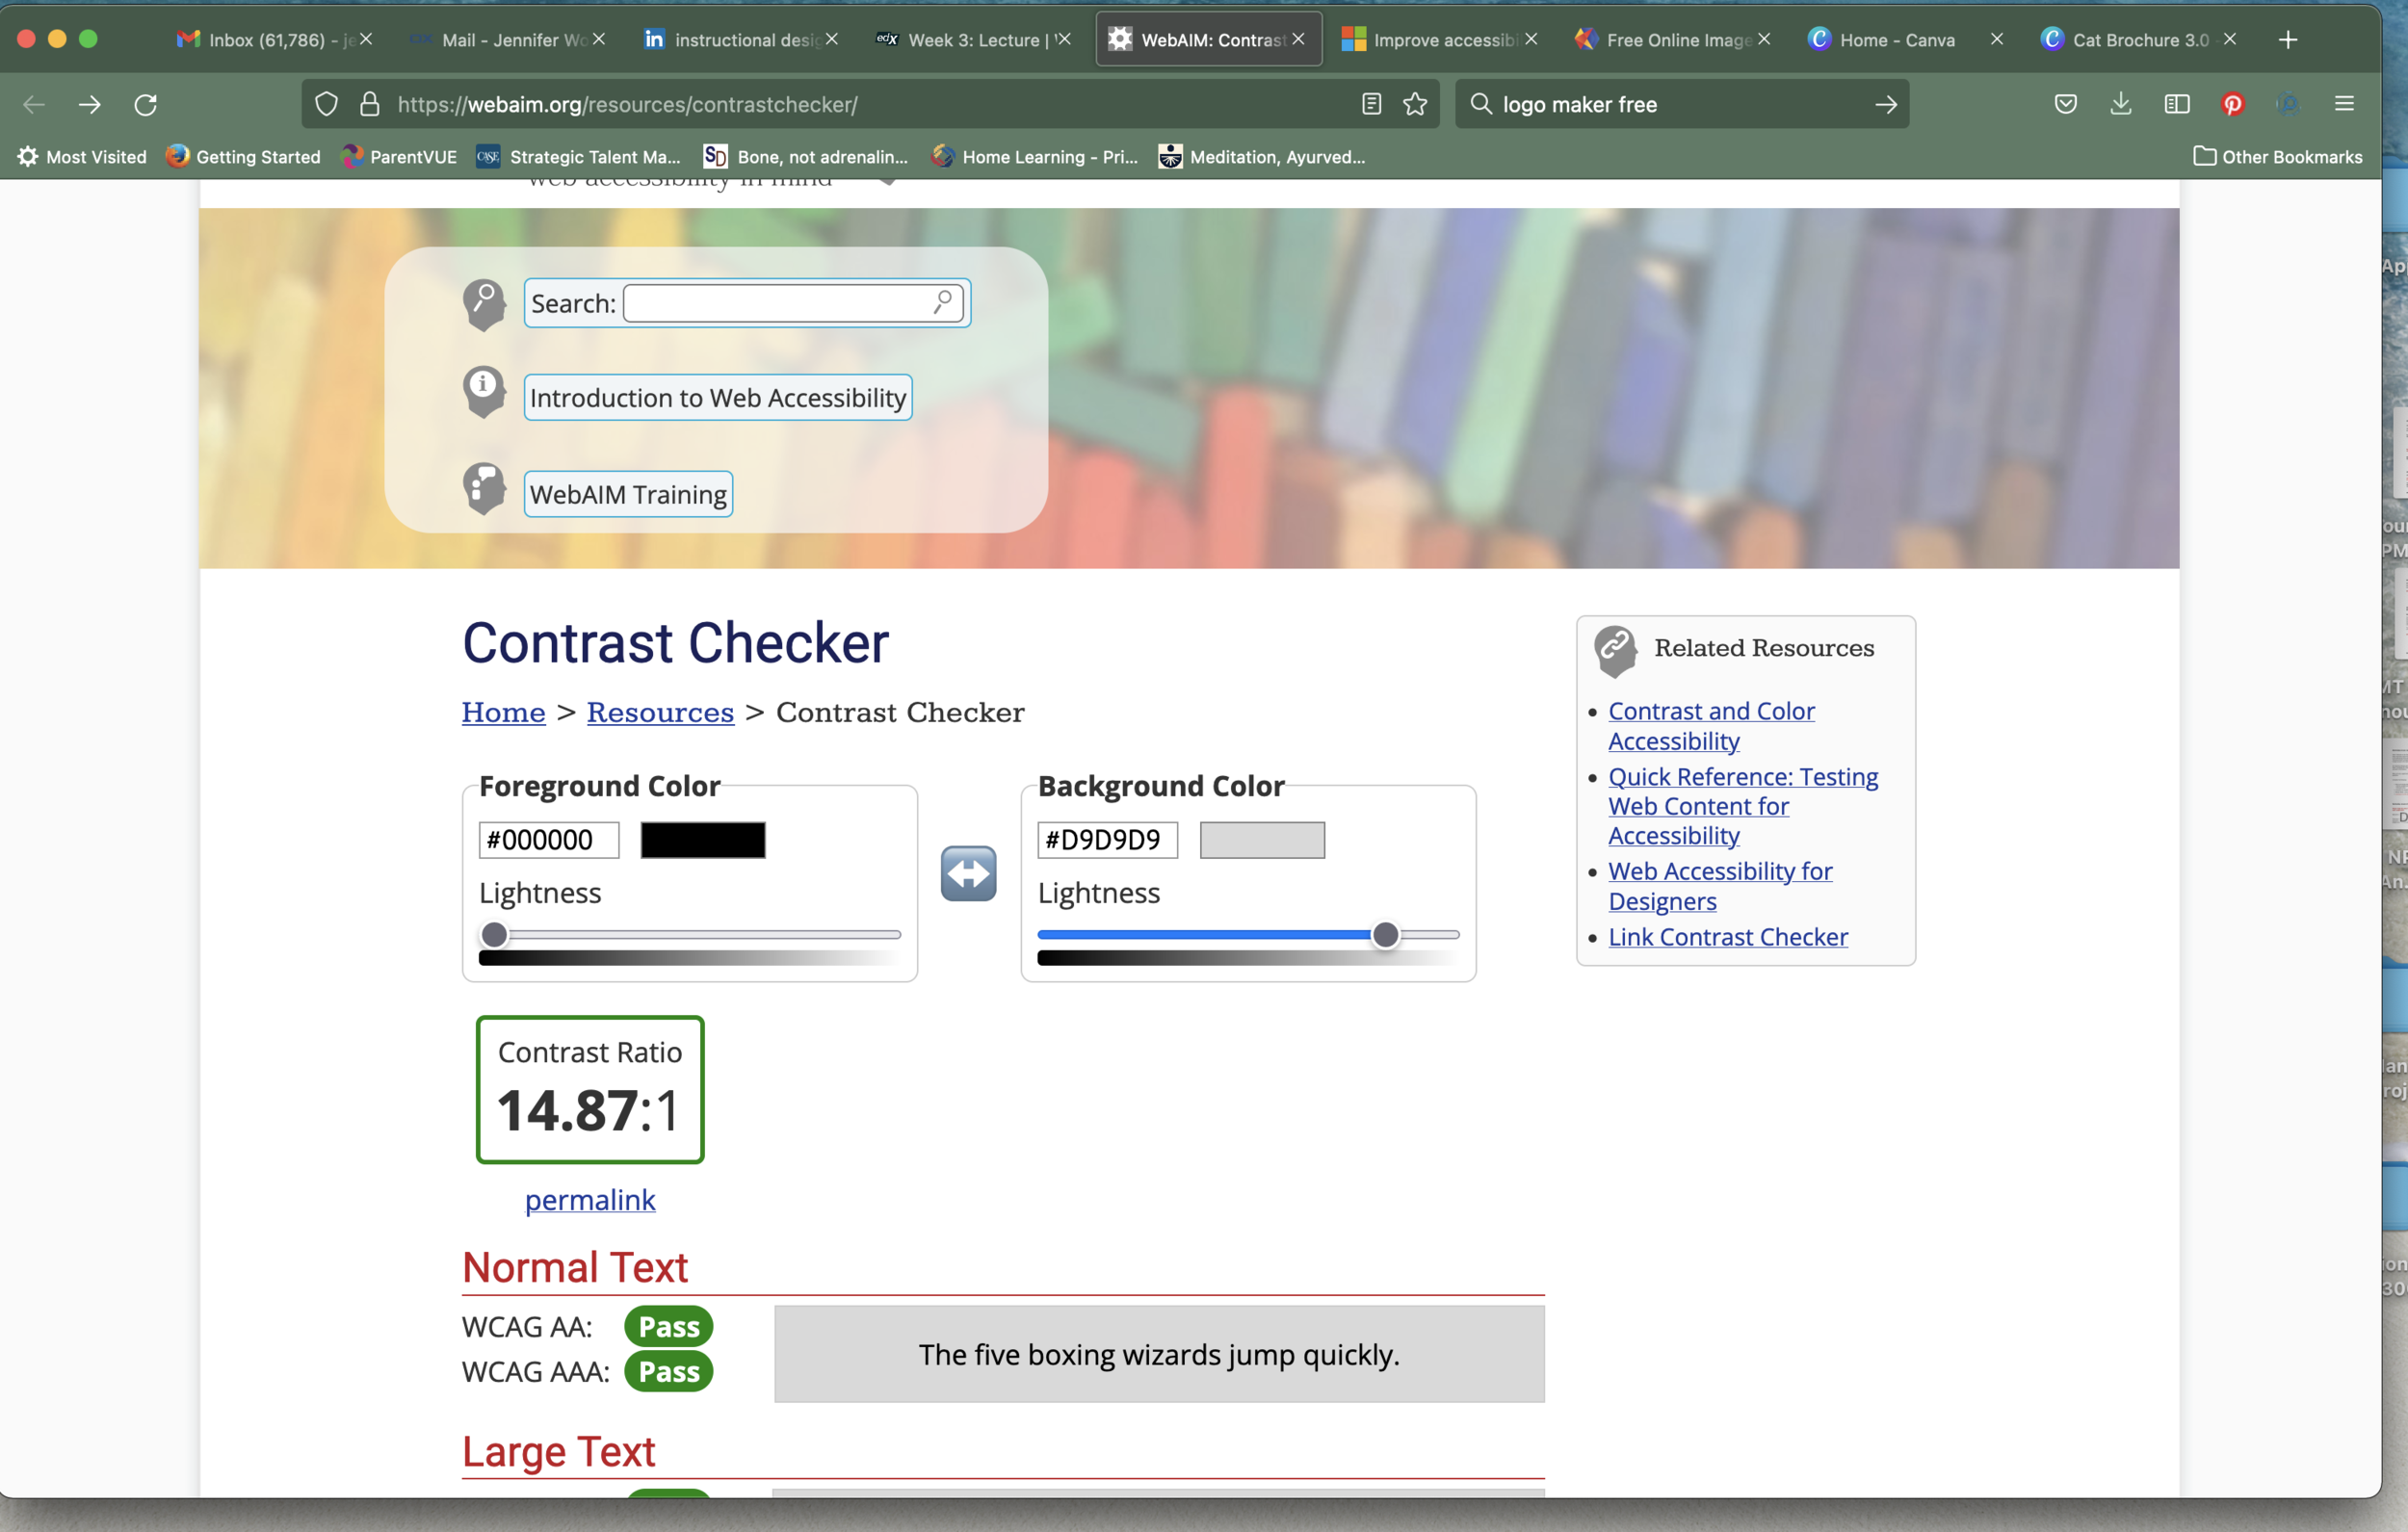Click the swap colors arrow button
2408x1532 pixels.
[x=968, y=873]
